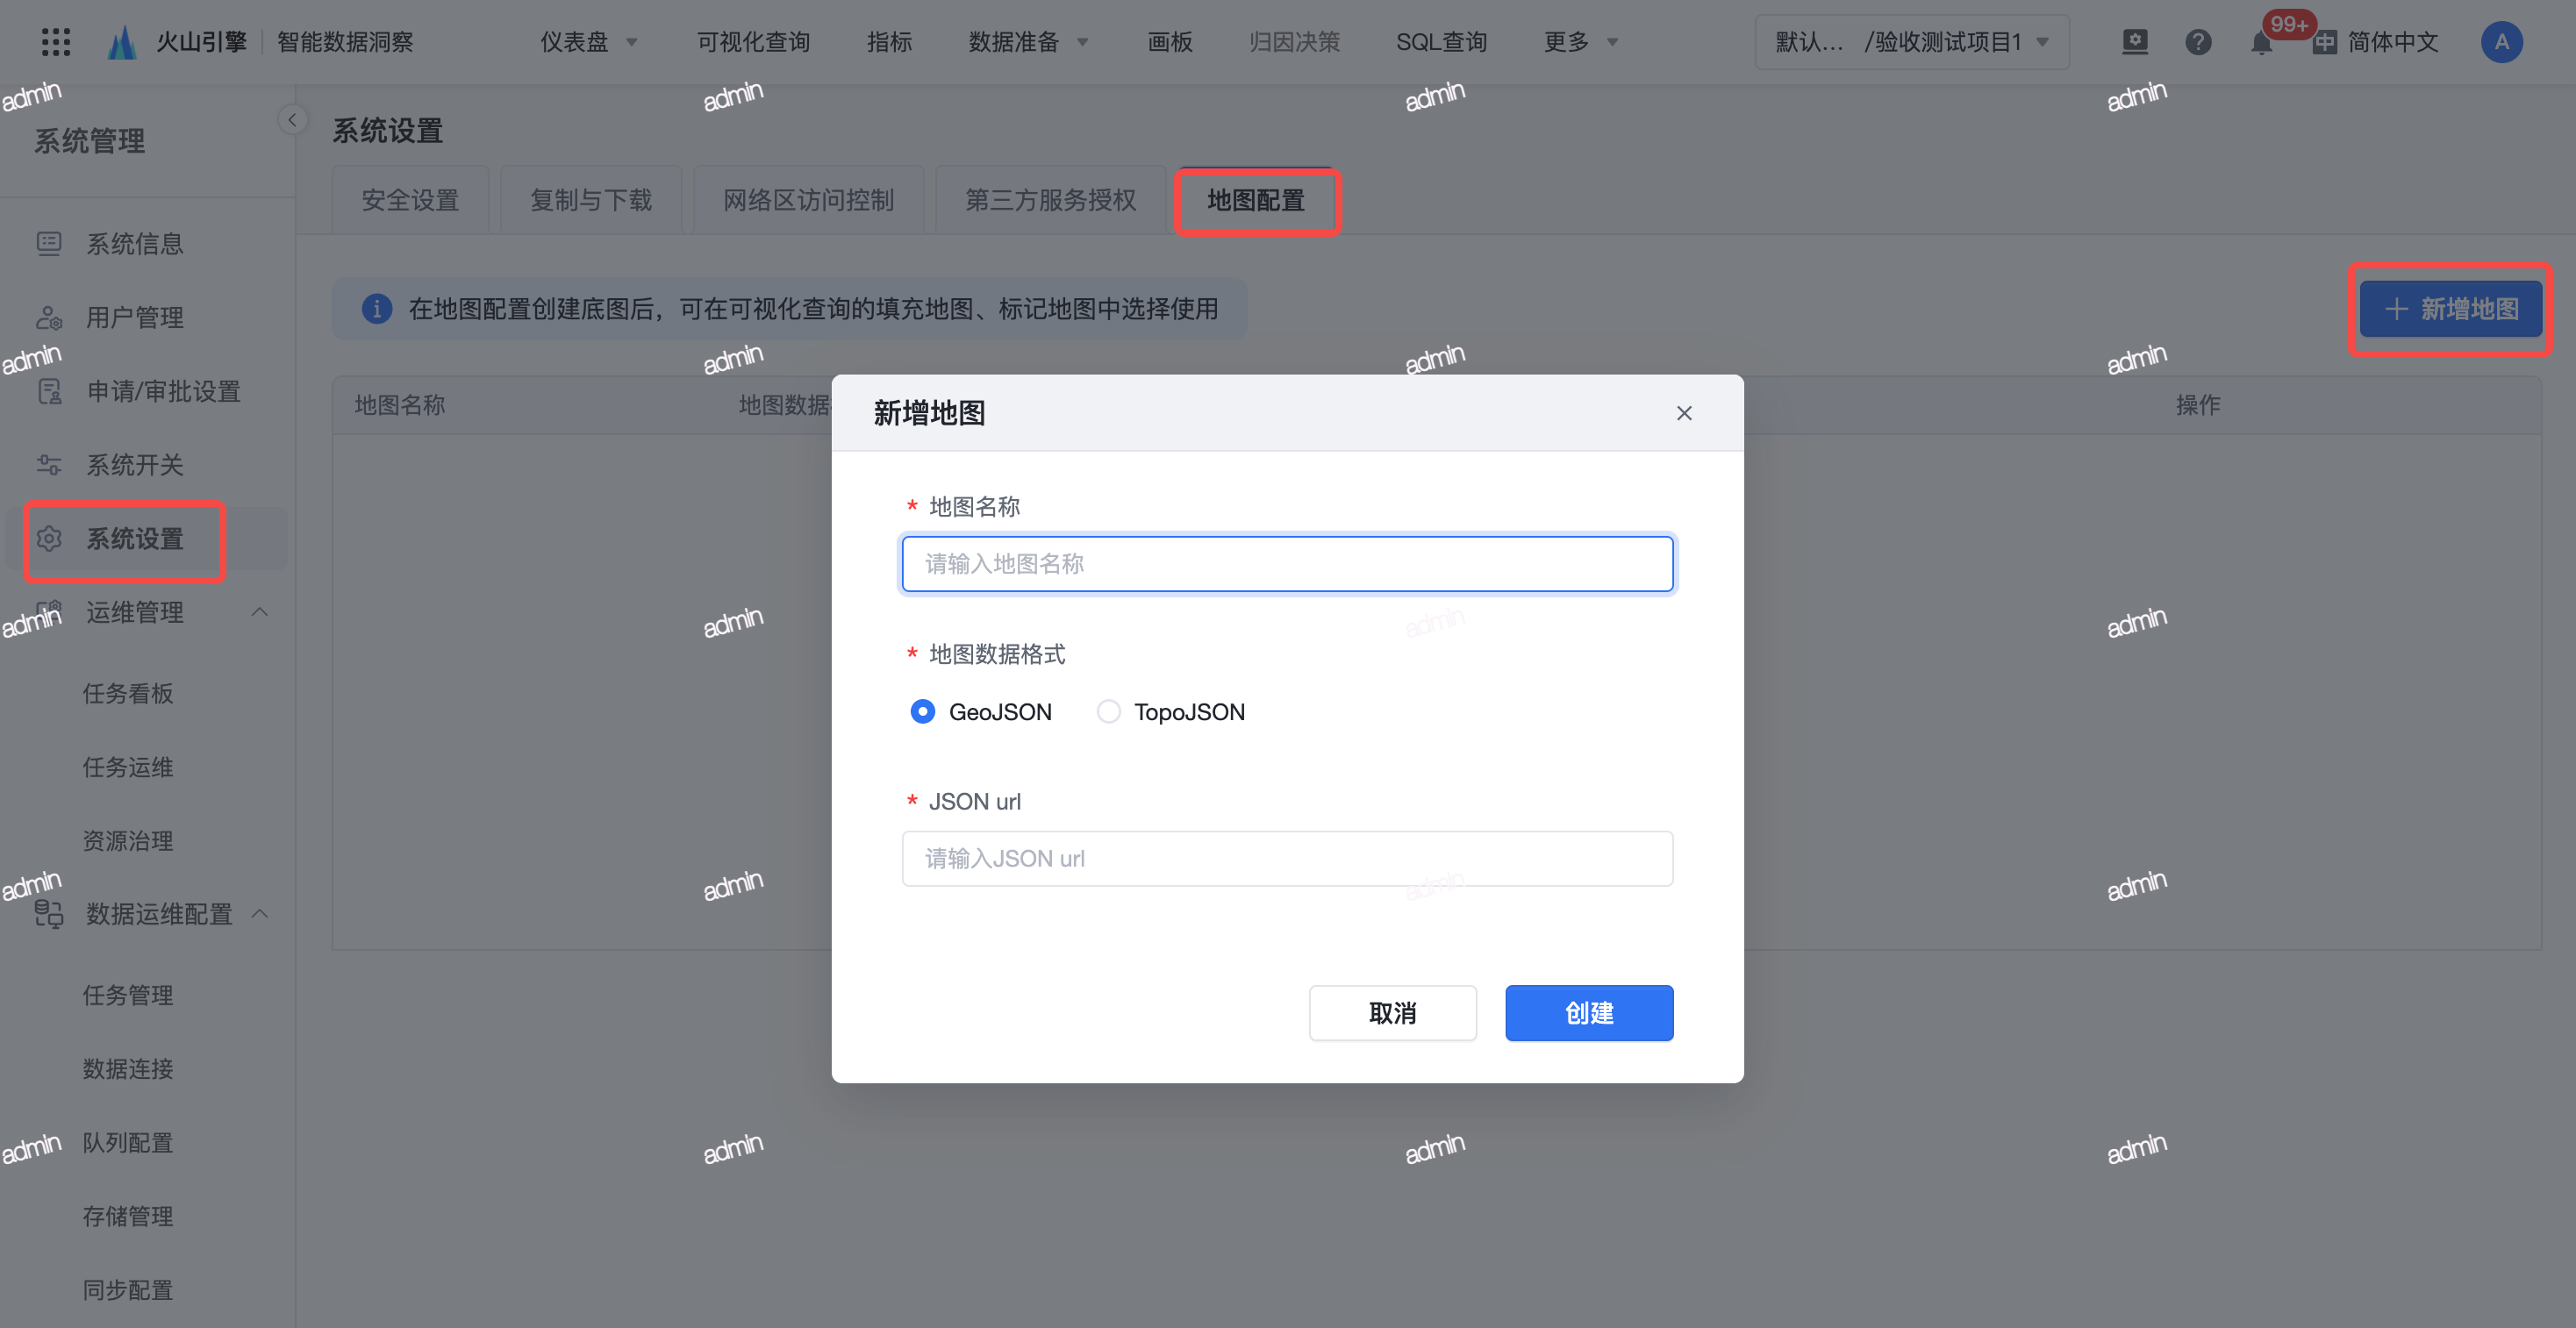The image size is (2576, 1328).
Task: Open the project selector 验收测试项目1 dropdown
Action: [x=1911, y=42]
